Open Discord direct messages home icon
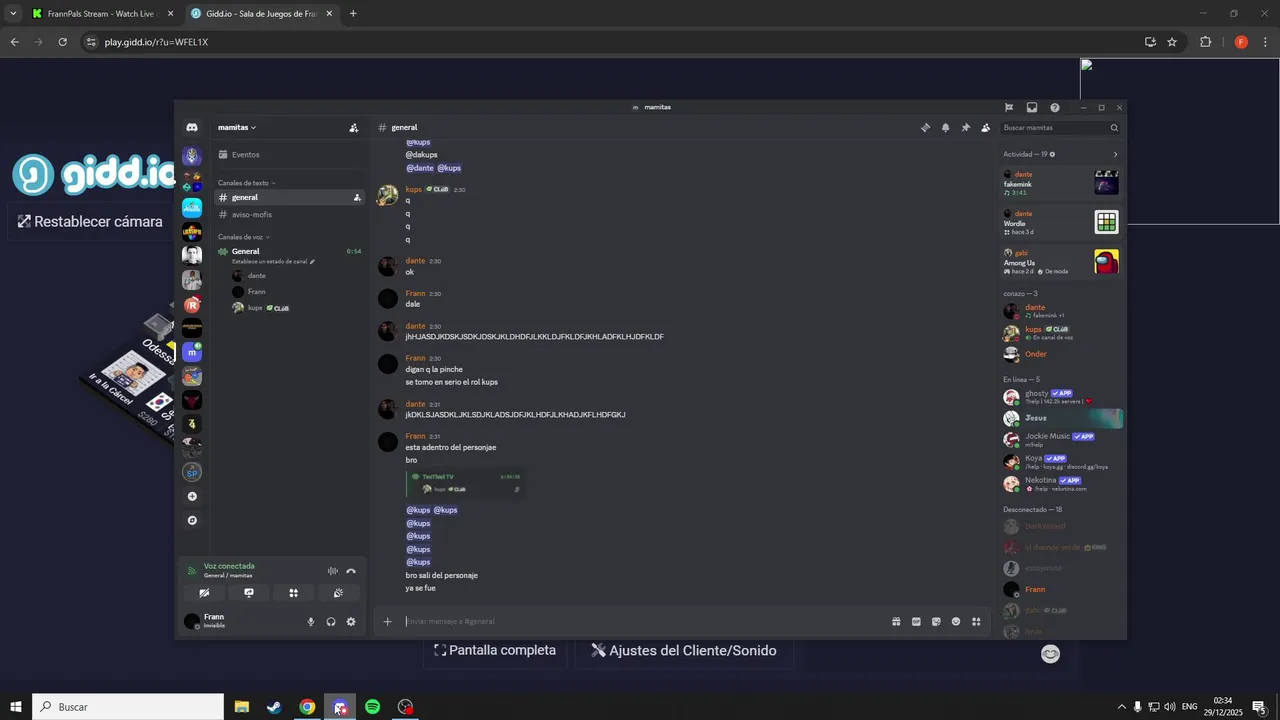This screenshot has height=720, width=1280. tap(192, 127)
